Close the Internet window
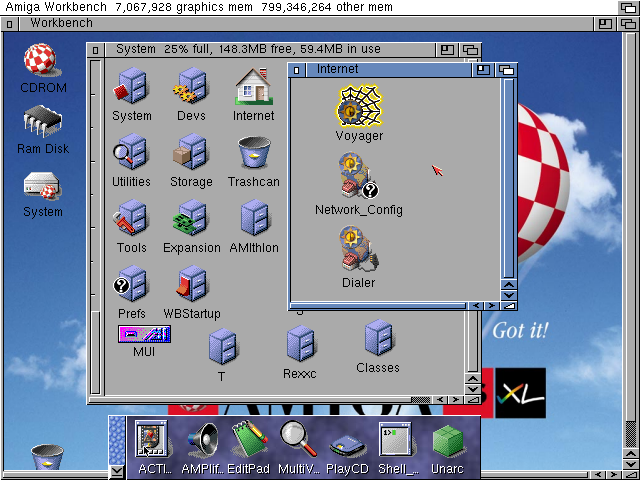The height and width of the screenshot is (480, 640). tap(297, 70)
